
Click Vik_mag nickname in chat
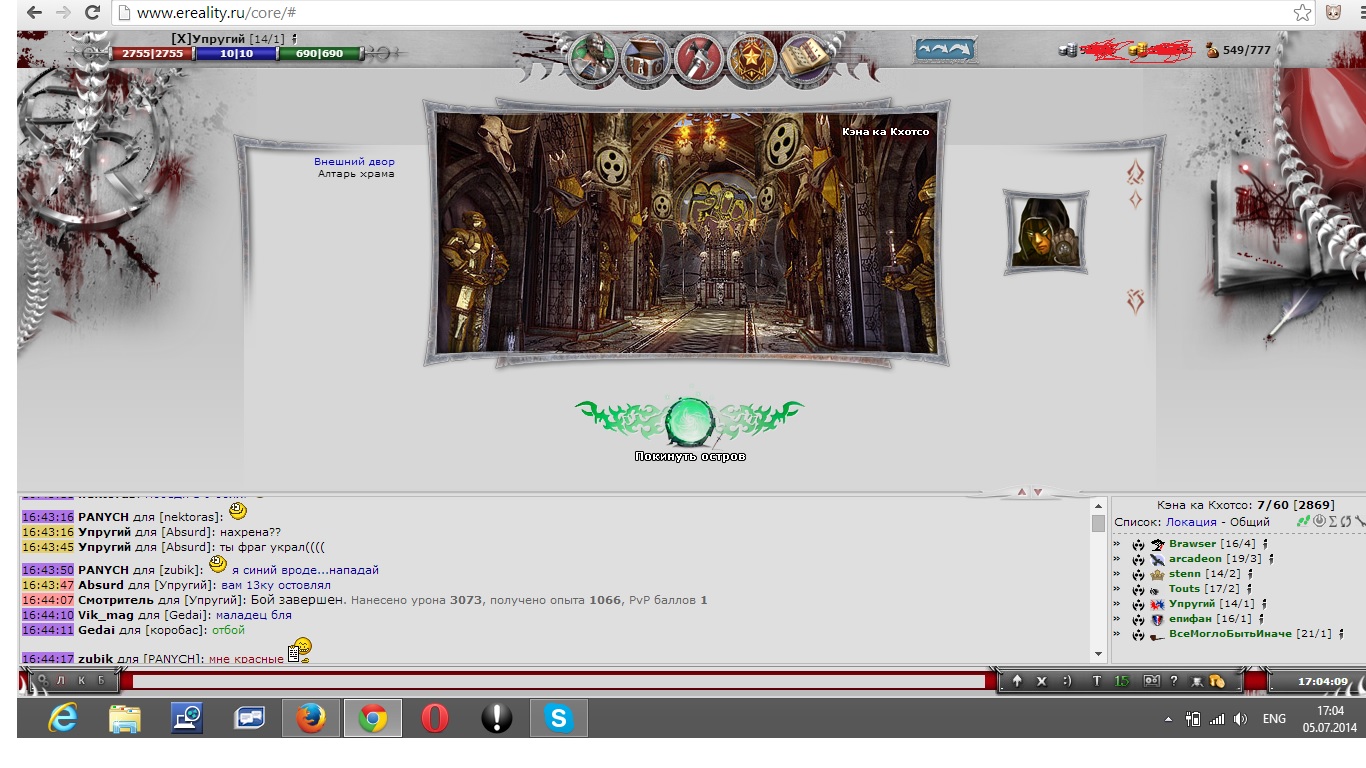coord(104,615)
